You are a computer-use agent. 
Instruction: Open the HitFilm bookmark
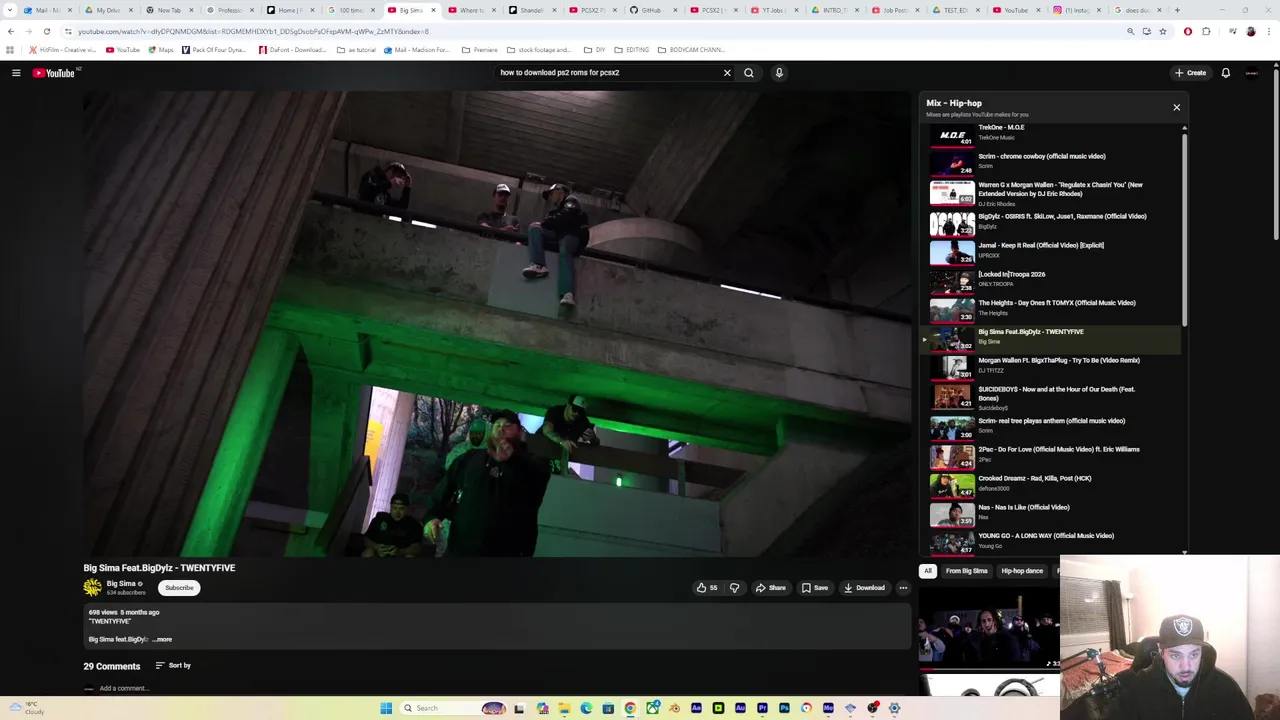pos(62,50)
